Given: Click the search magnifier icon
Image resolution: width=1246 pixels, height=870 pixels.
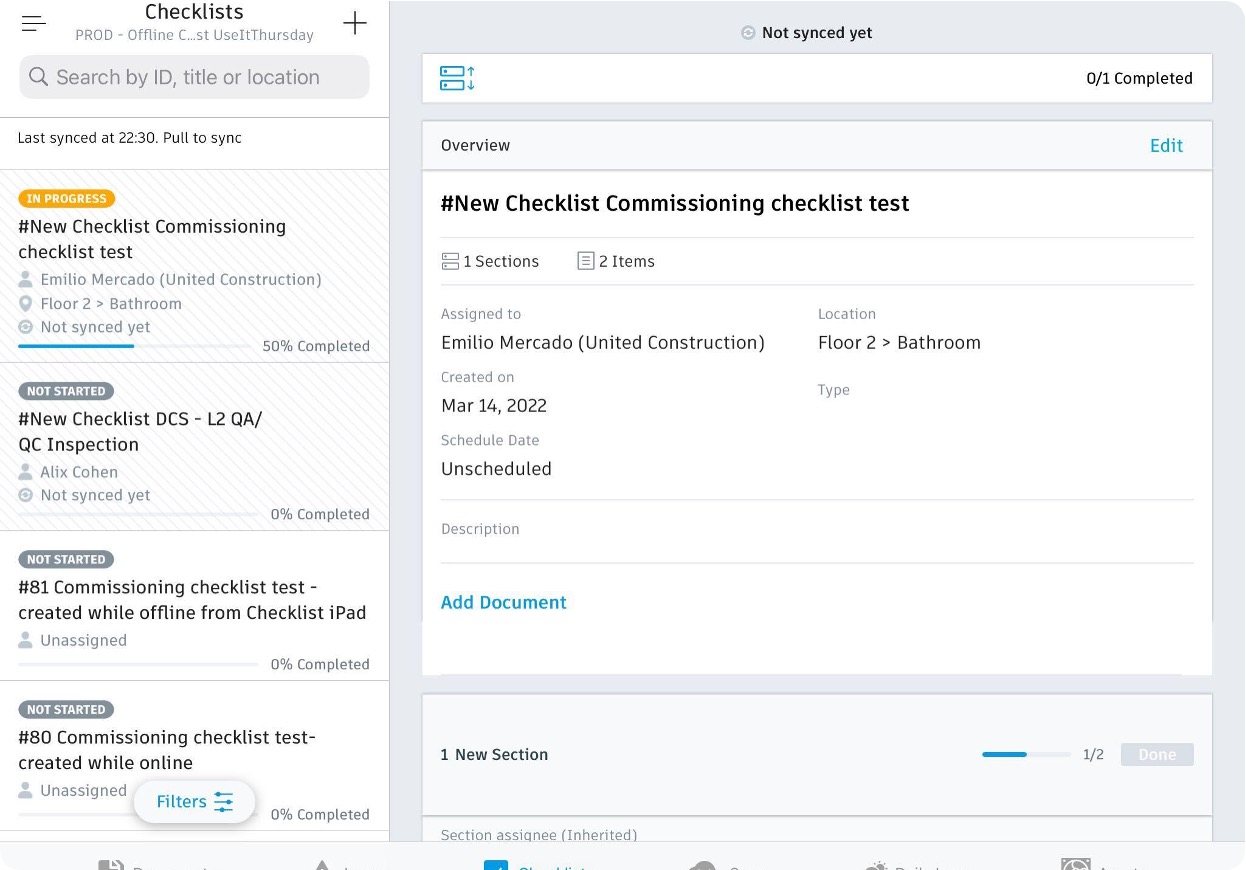Looking at the screenshot, I should tap(39, 76).
